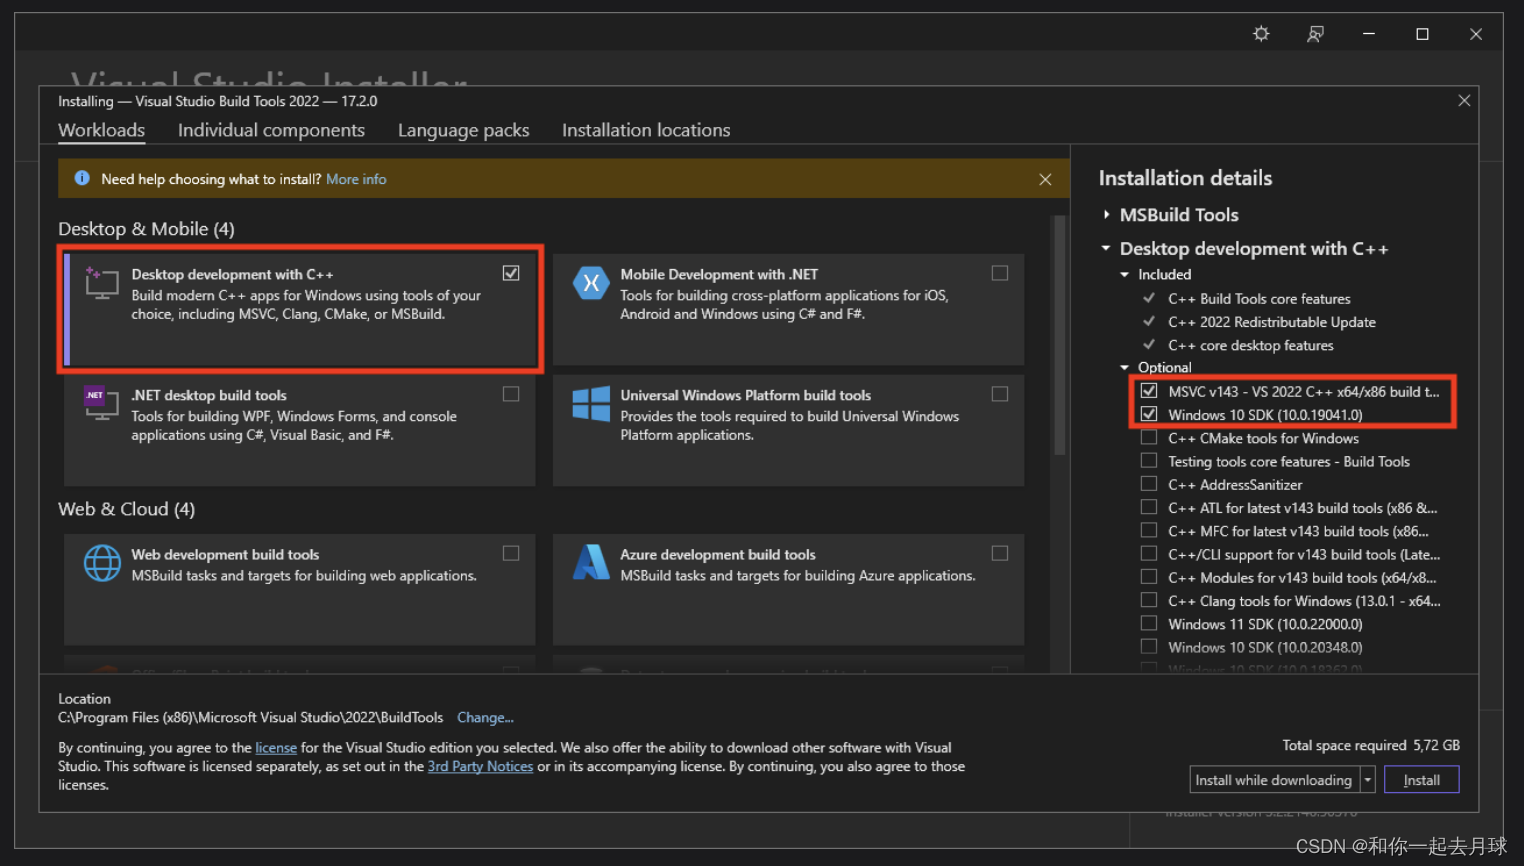Screen dimensions: 1524x866
Task: Check C++ Clang tools for Windows
Action: [1149, 600]
